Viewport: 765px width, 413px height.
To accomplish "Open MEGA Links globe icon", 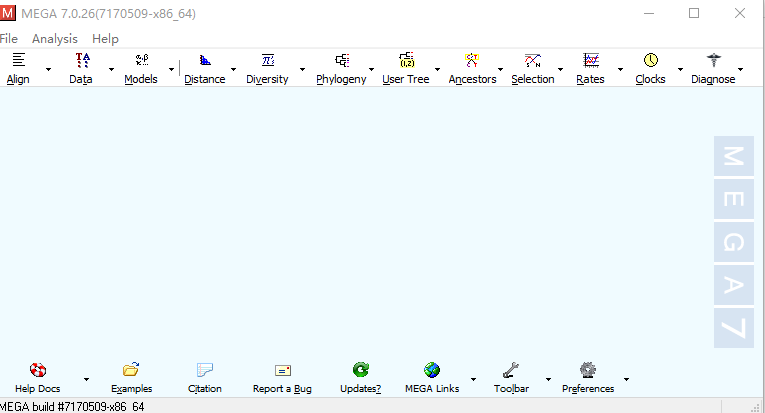I will (432, 370).
